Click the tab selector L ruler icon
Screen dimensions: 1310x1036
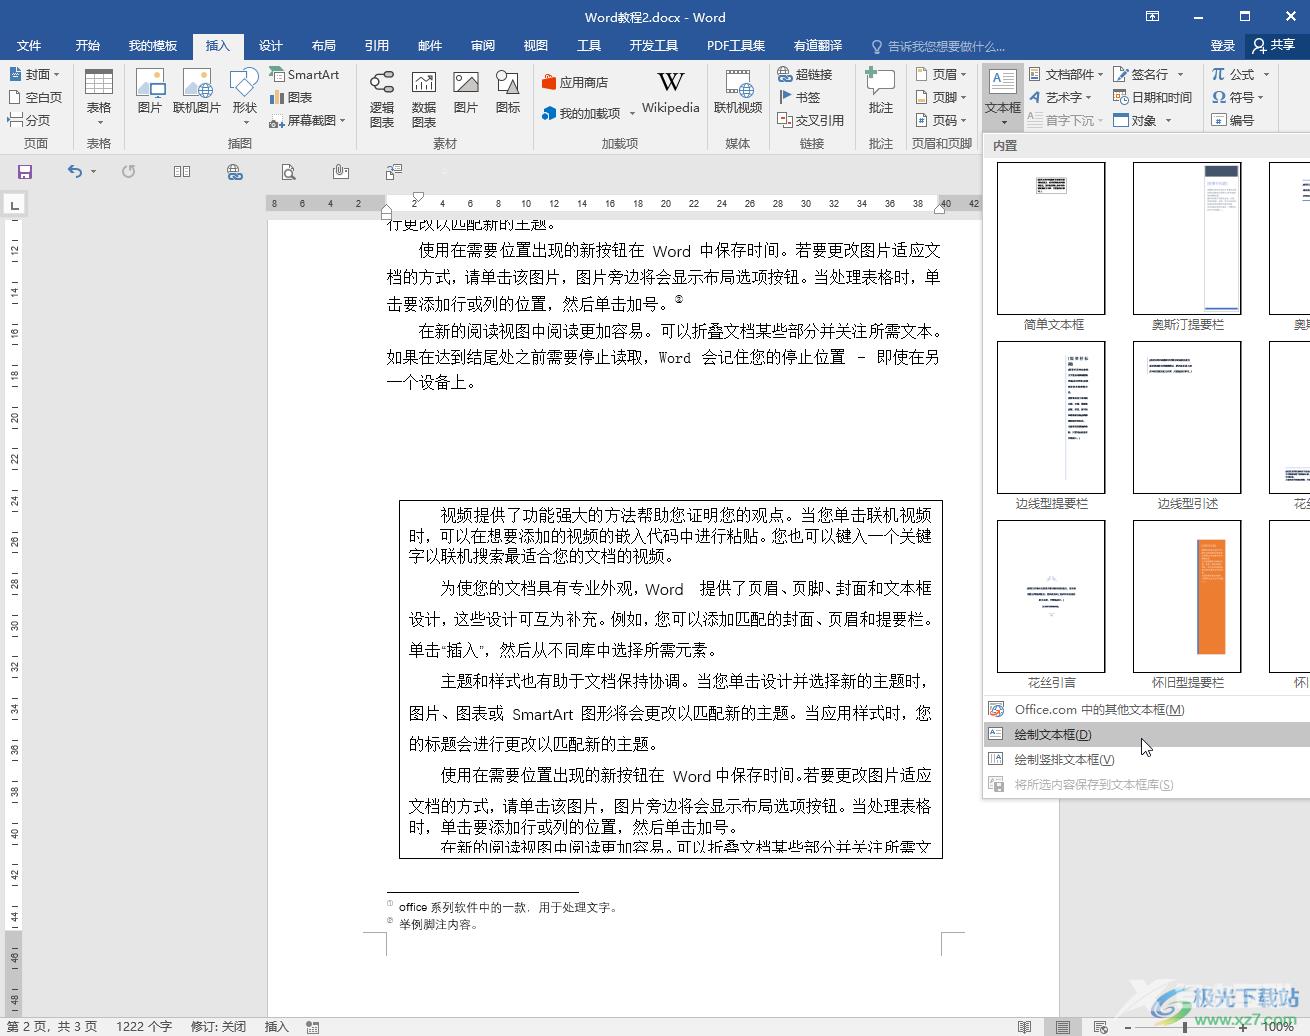(14, 206)
